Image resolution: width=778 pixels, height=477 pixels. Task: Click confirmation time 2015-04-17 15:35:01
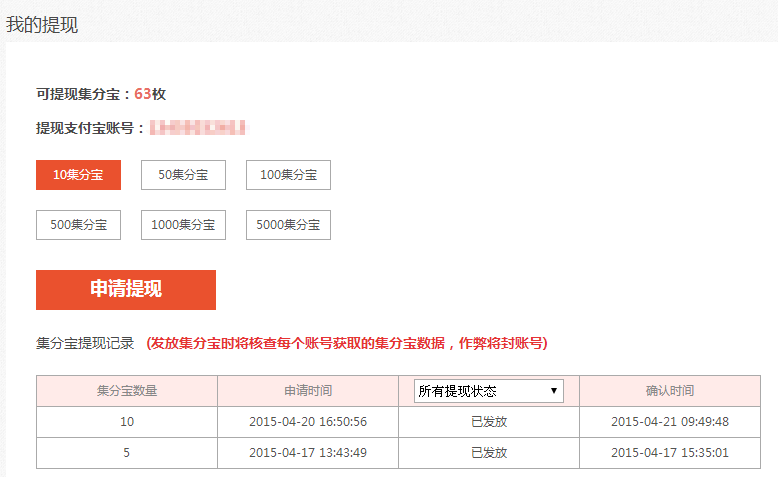point(670,453)
